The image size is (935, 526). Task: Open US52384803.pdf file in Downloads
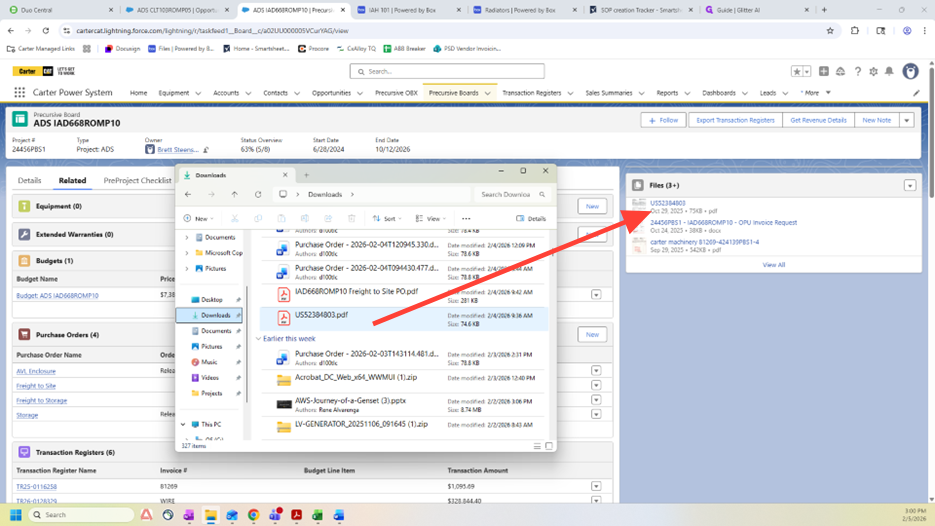pos(321,315)
